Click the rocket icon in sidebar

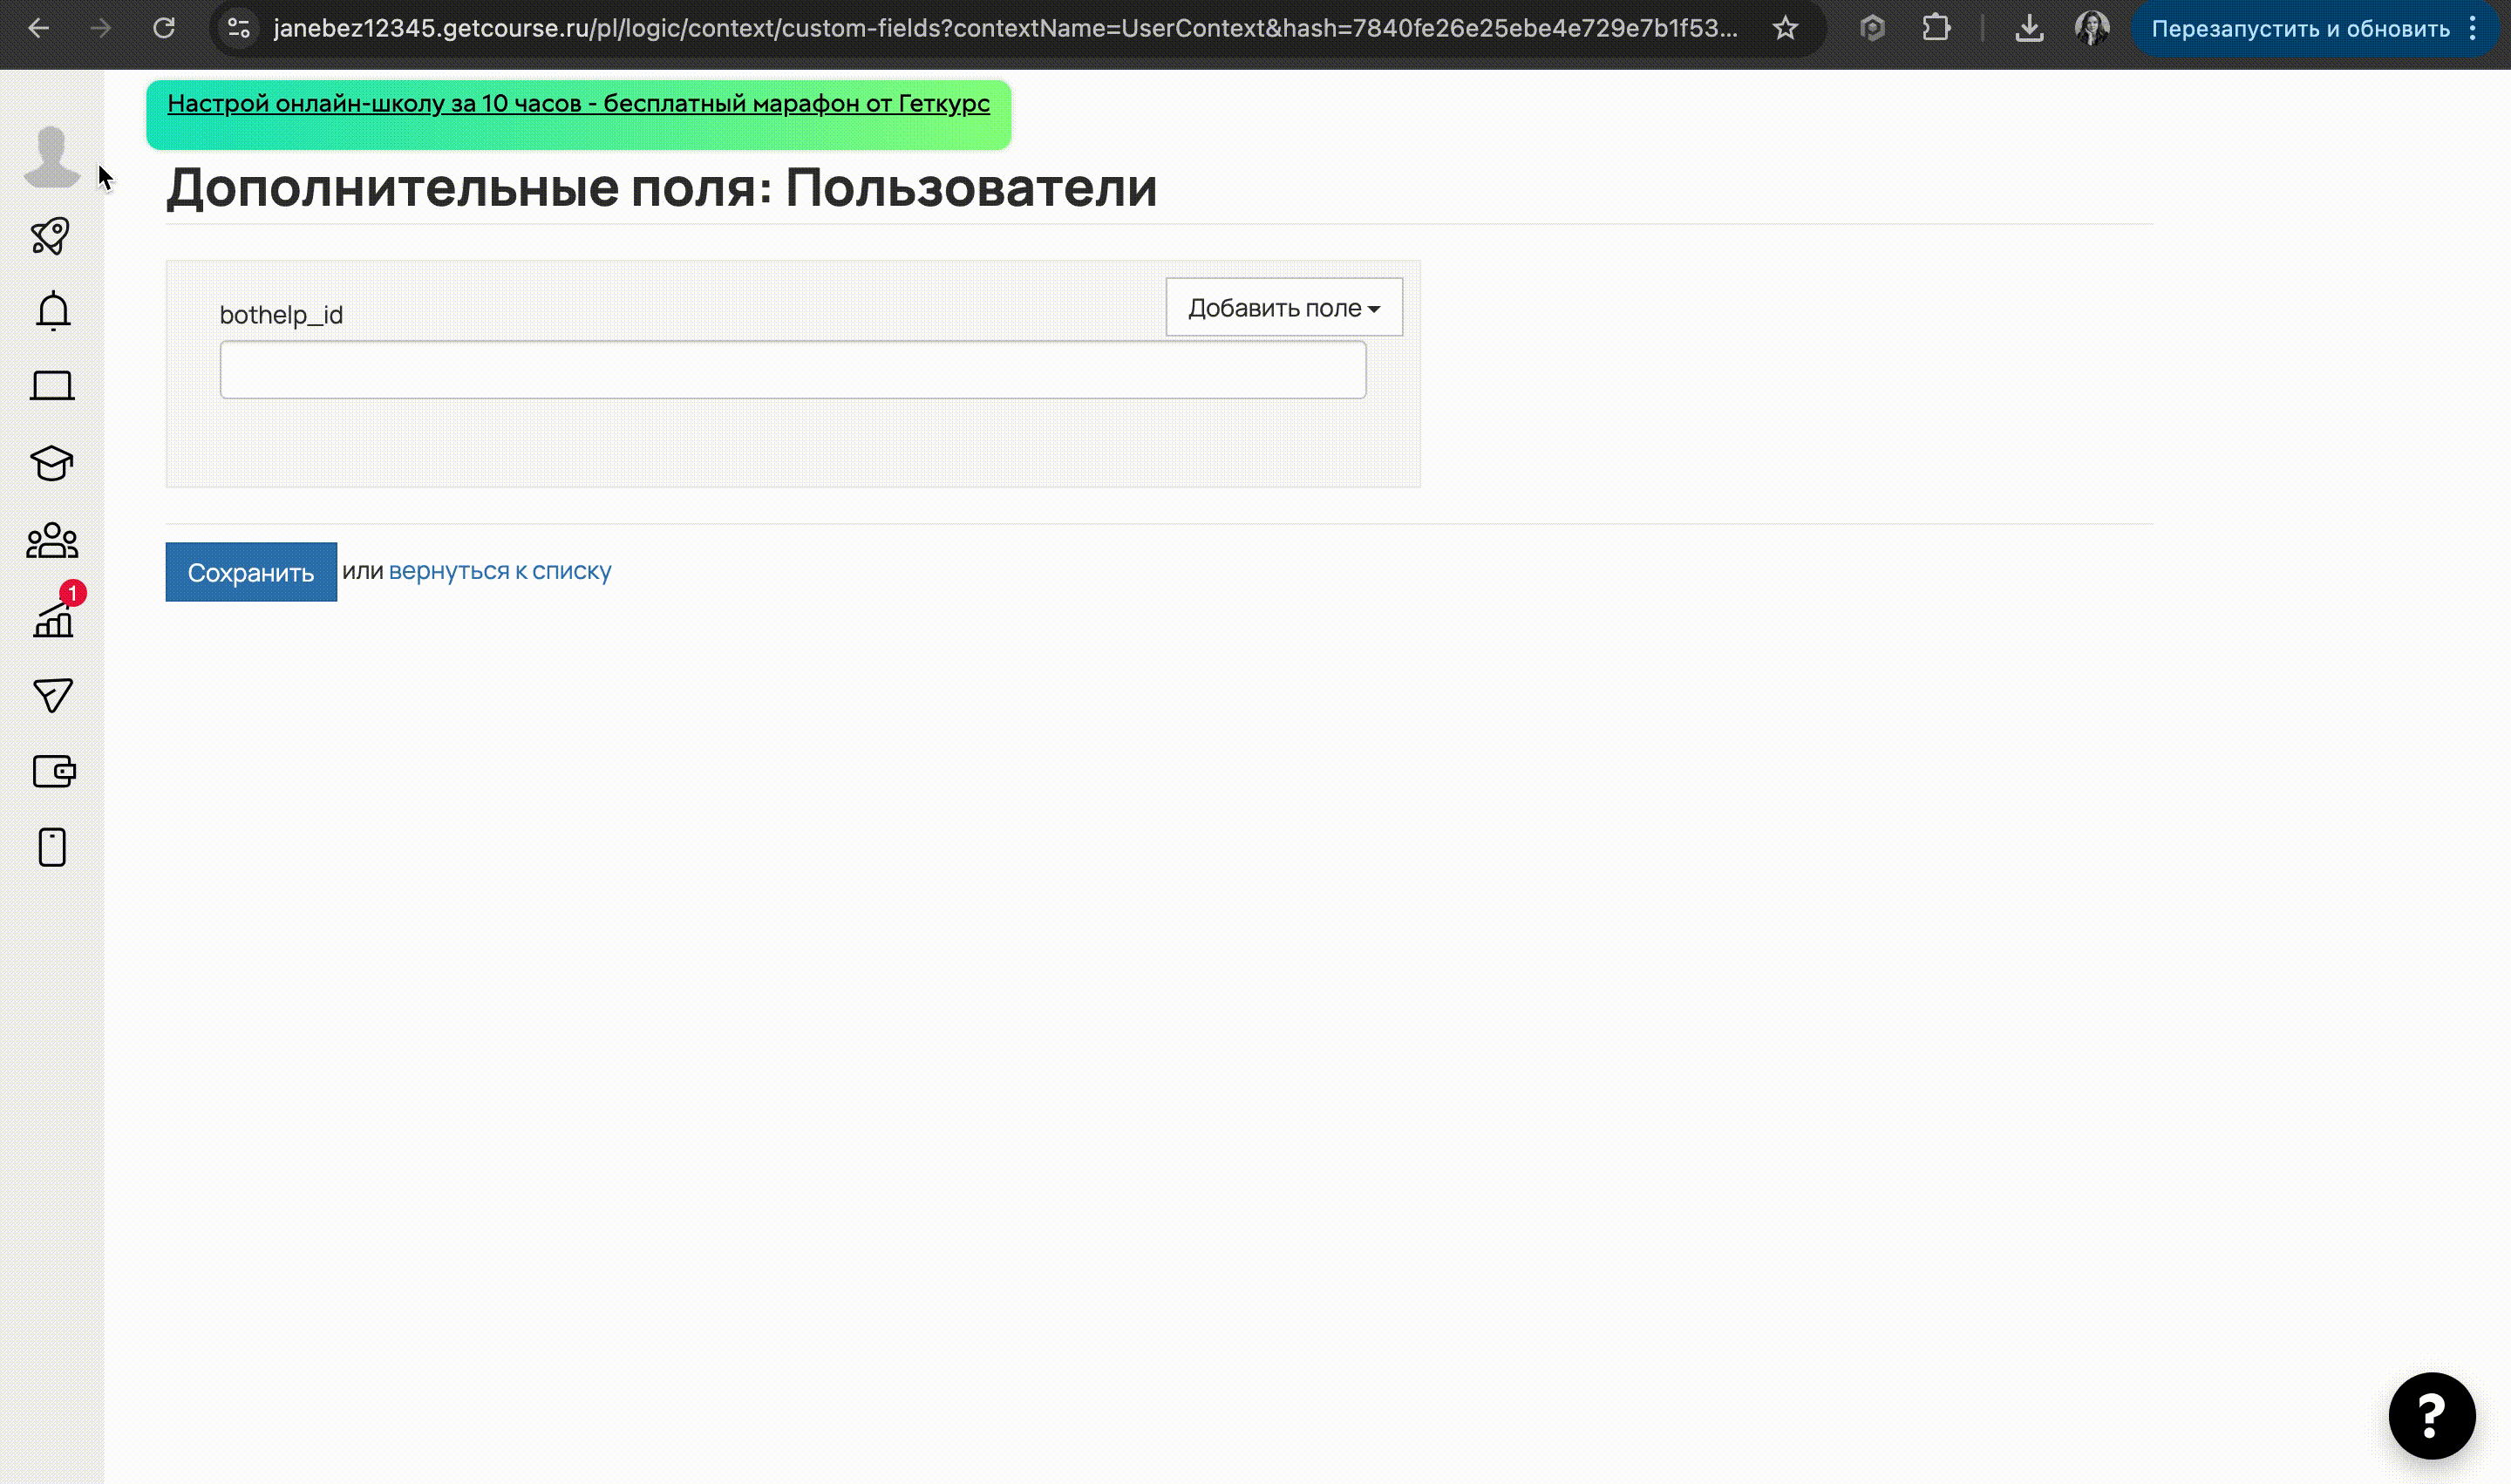pos(51,236)
